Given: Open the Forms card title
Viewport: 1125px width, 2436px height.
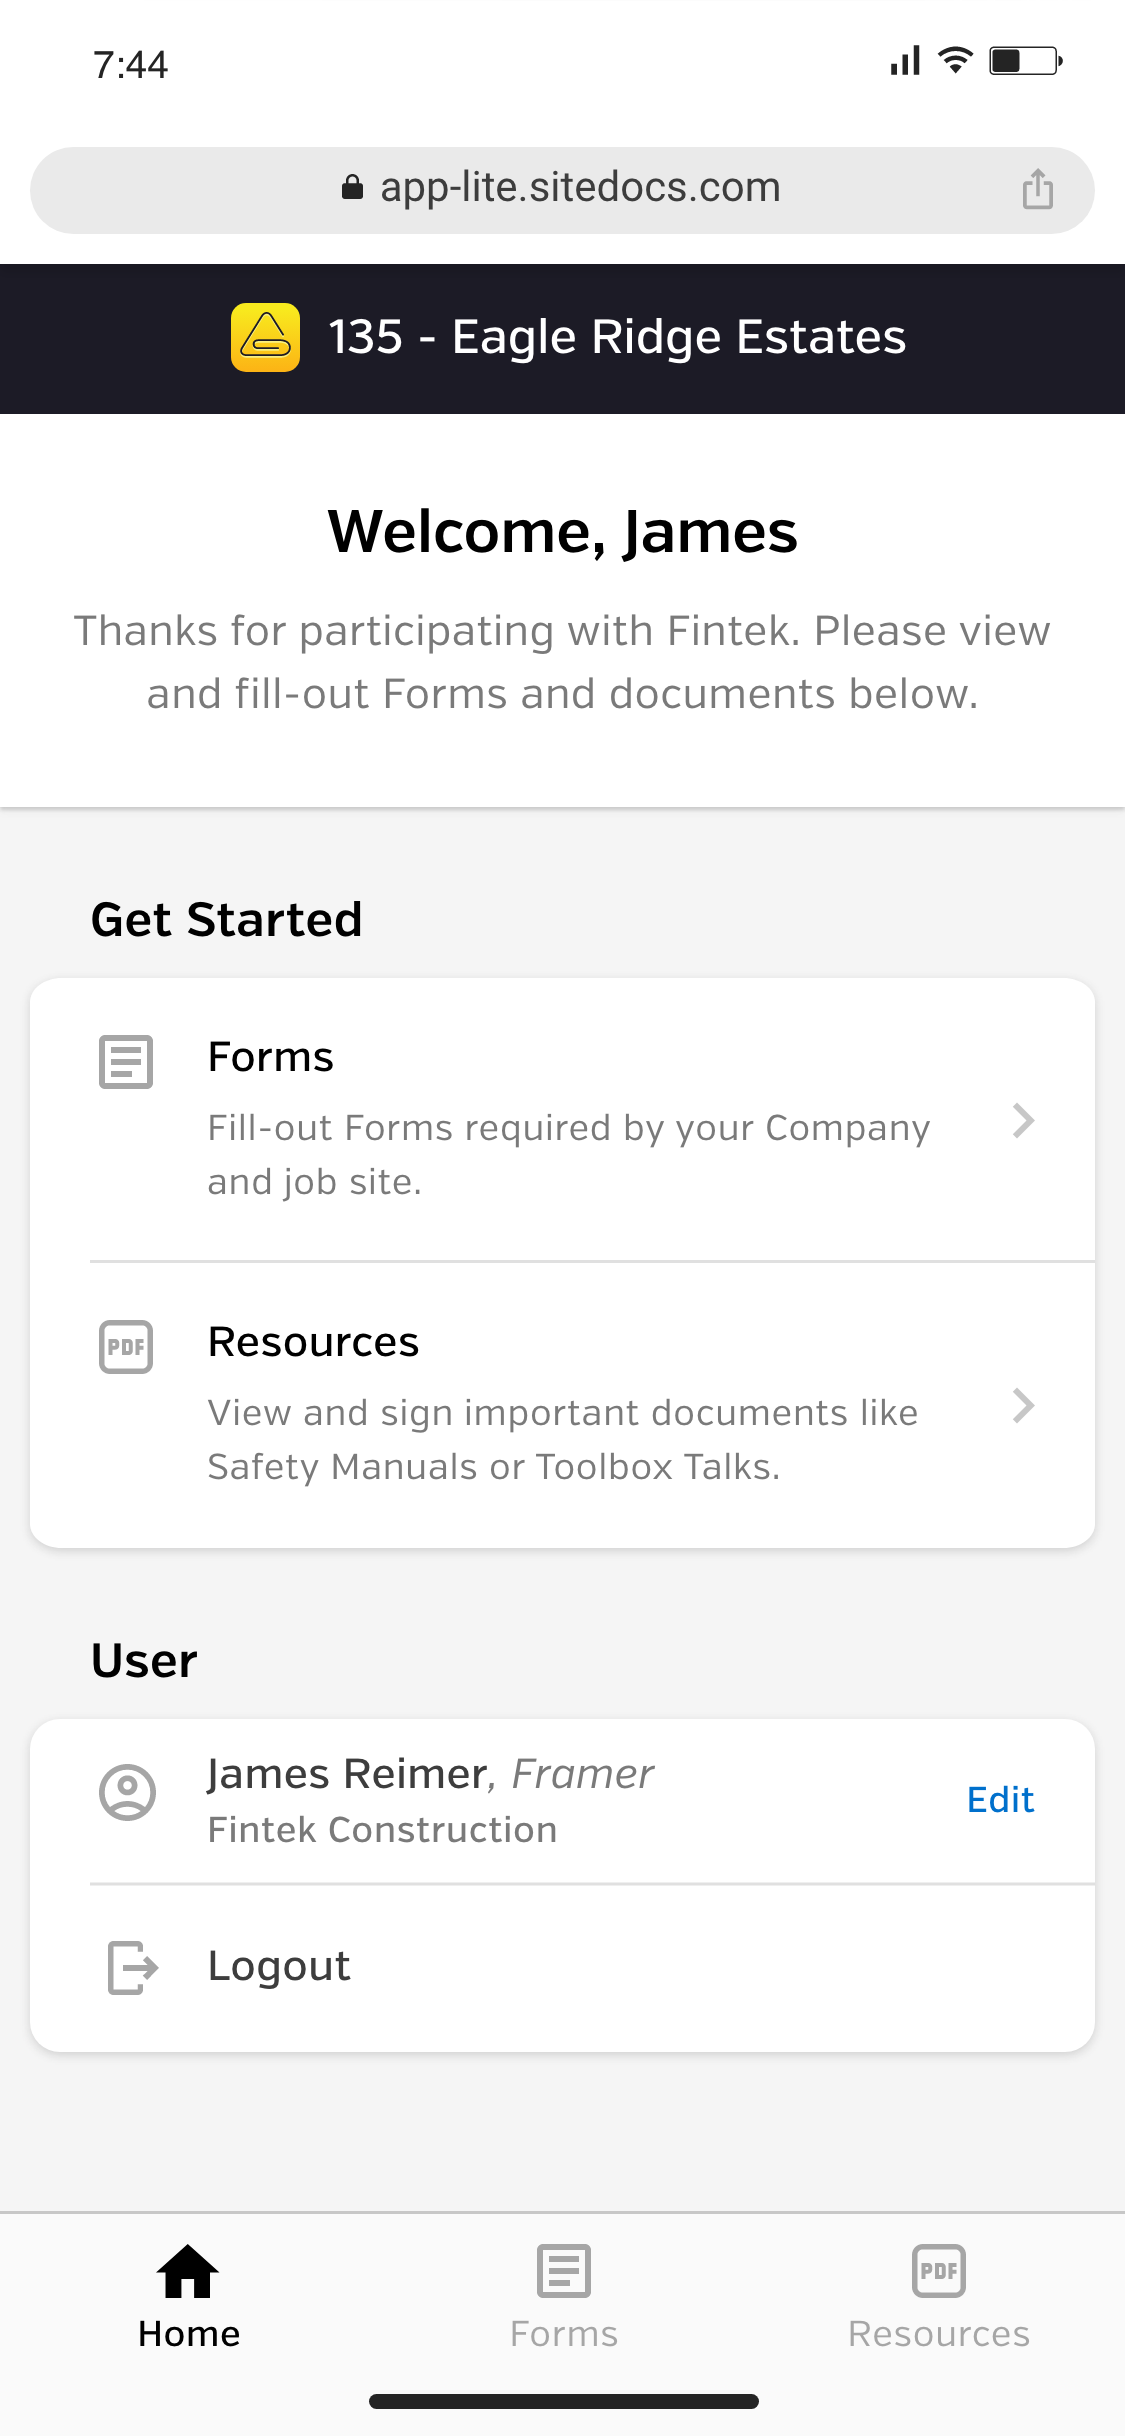Looking at the screenshot, I should pos(271,1057).
